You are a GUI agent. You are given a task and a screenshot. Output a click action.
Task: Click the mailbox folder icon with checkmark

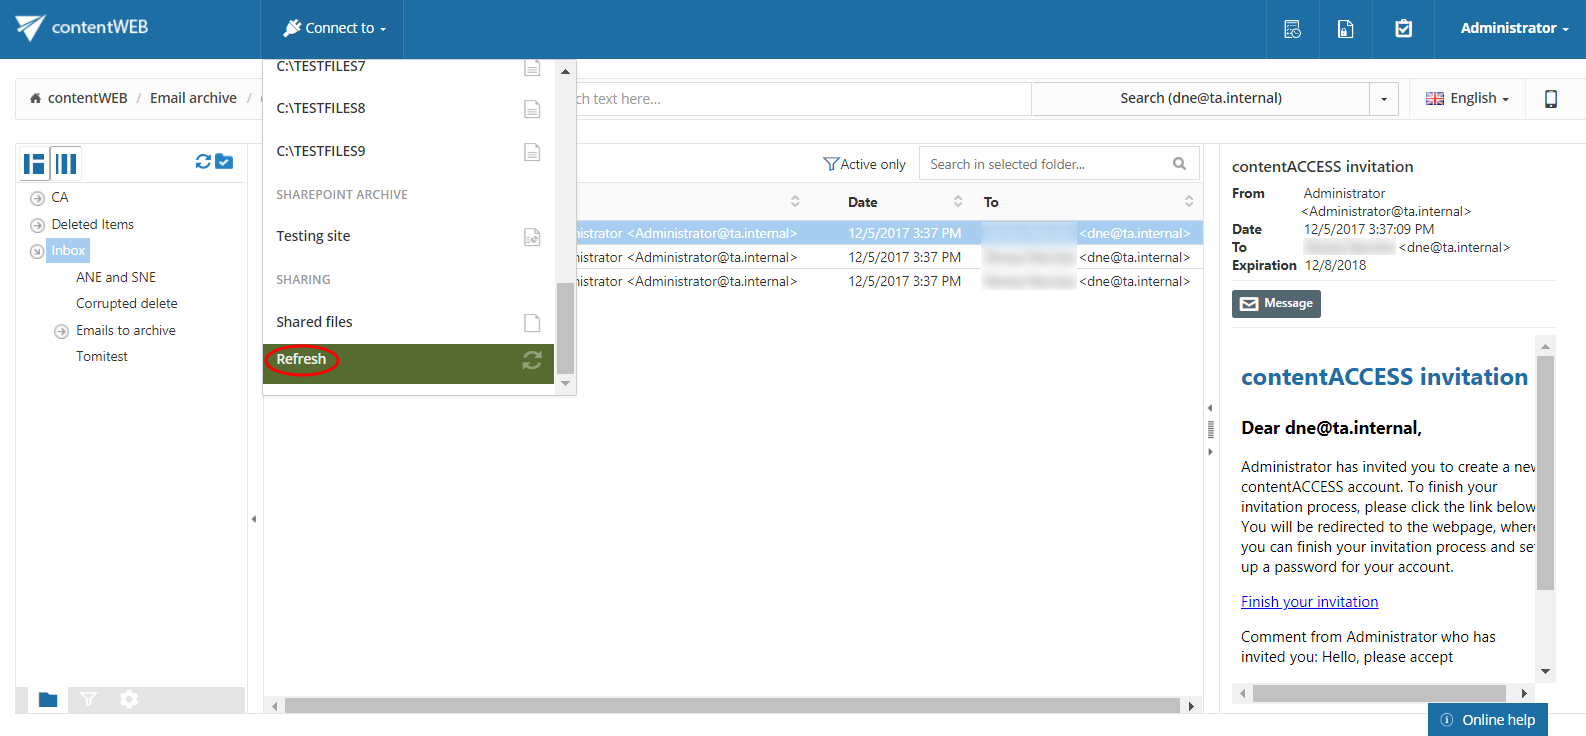[224, 161]
